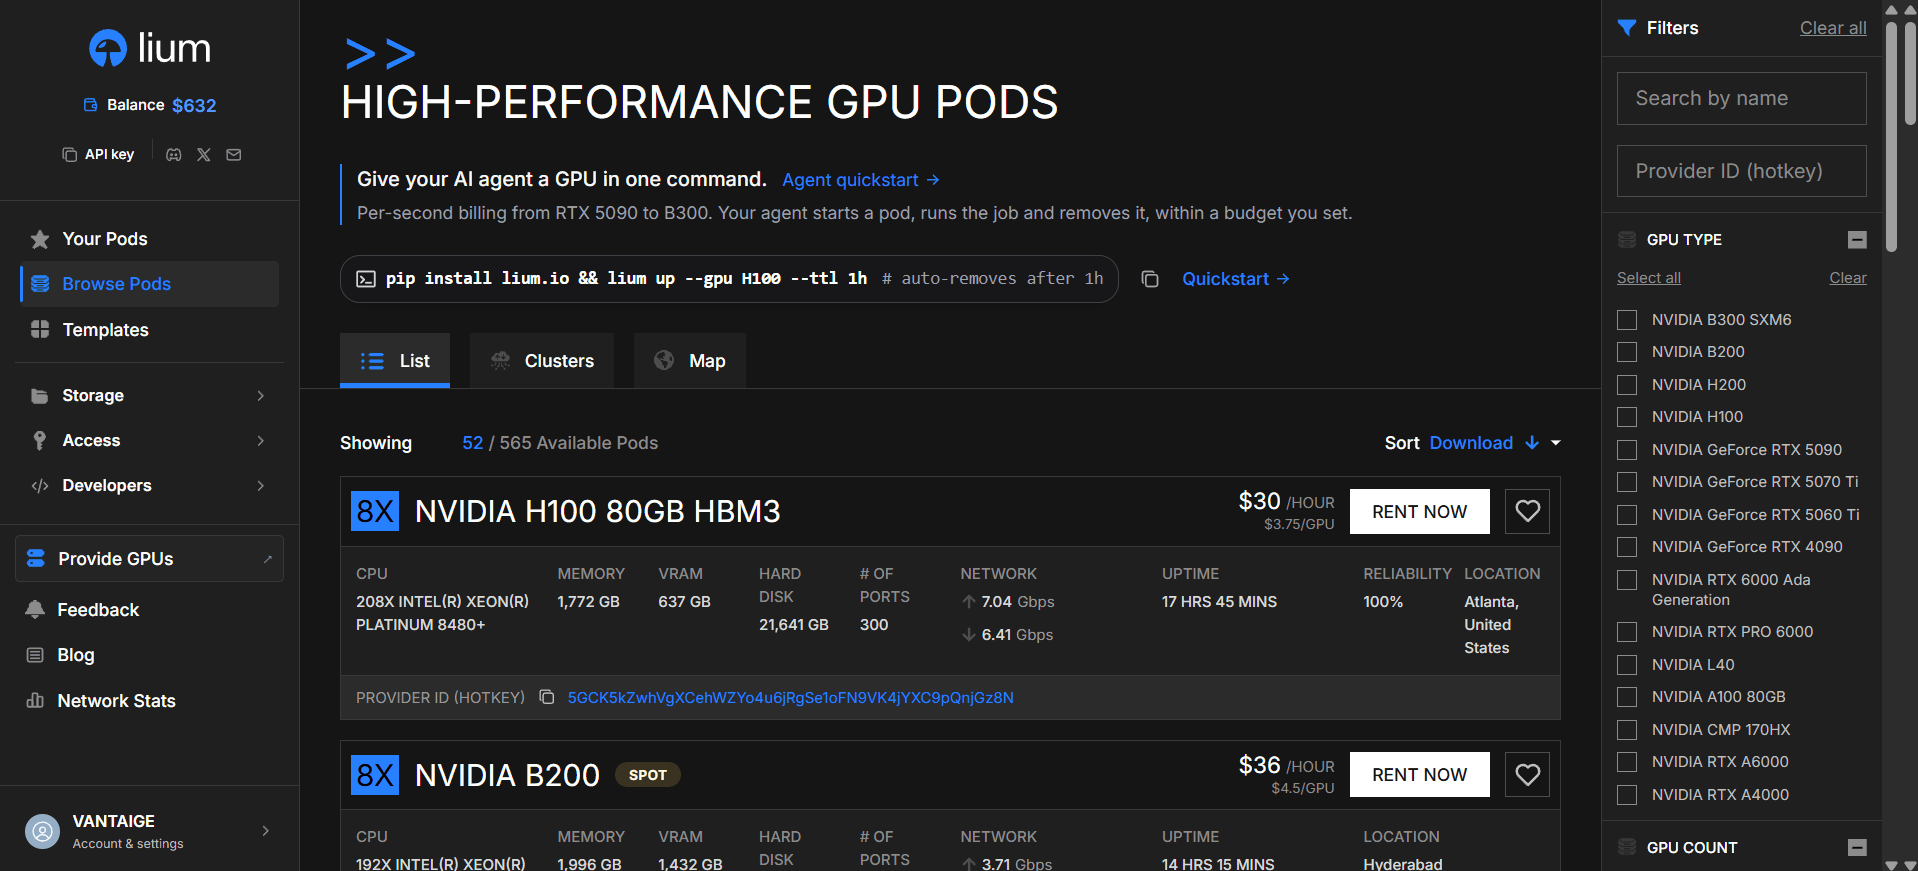Screen dimensions: 1918x871
Task: Expand the Storage menu chevron
Action: click(x=261, y=396)
